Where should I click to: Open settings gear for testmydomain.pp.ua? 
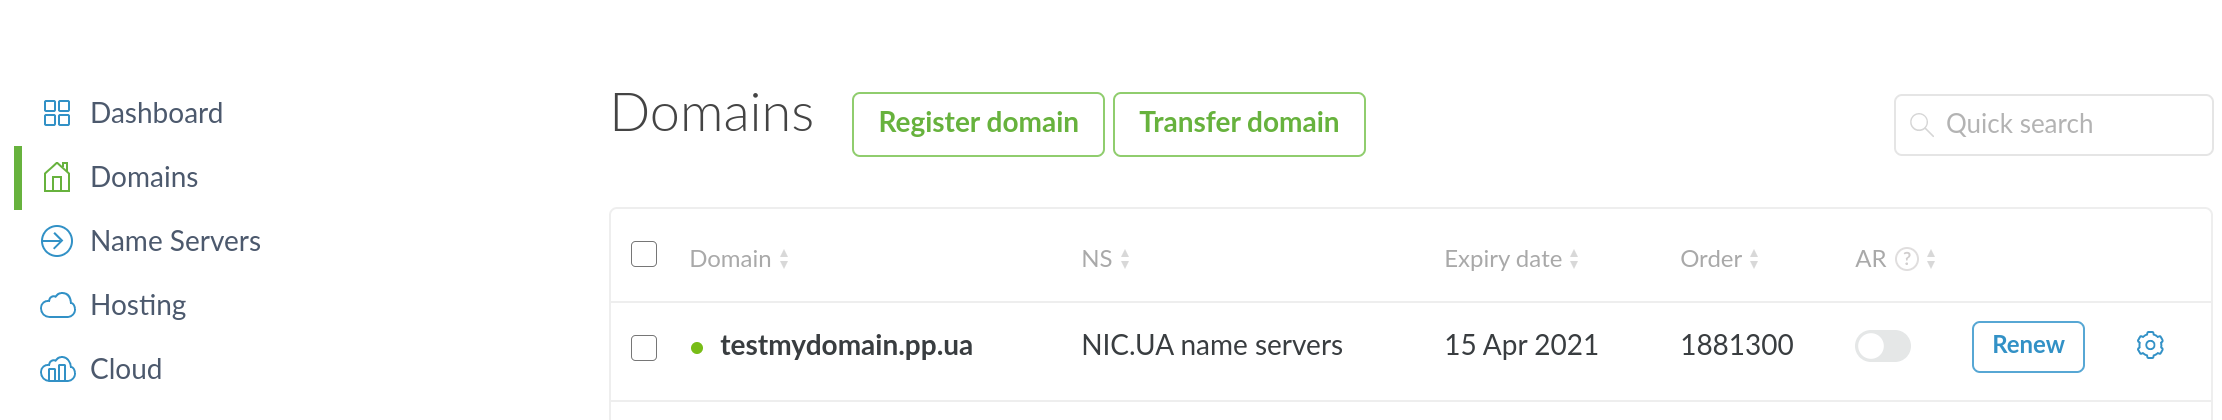2150,345
